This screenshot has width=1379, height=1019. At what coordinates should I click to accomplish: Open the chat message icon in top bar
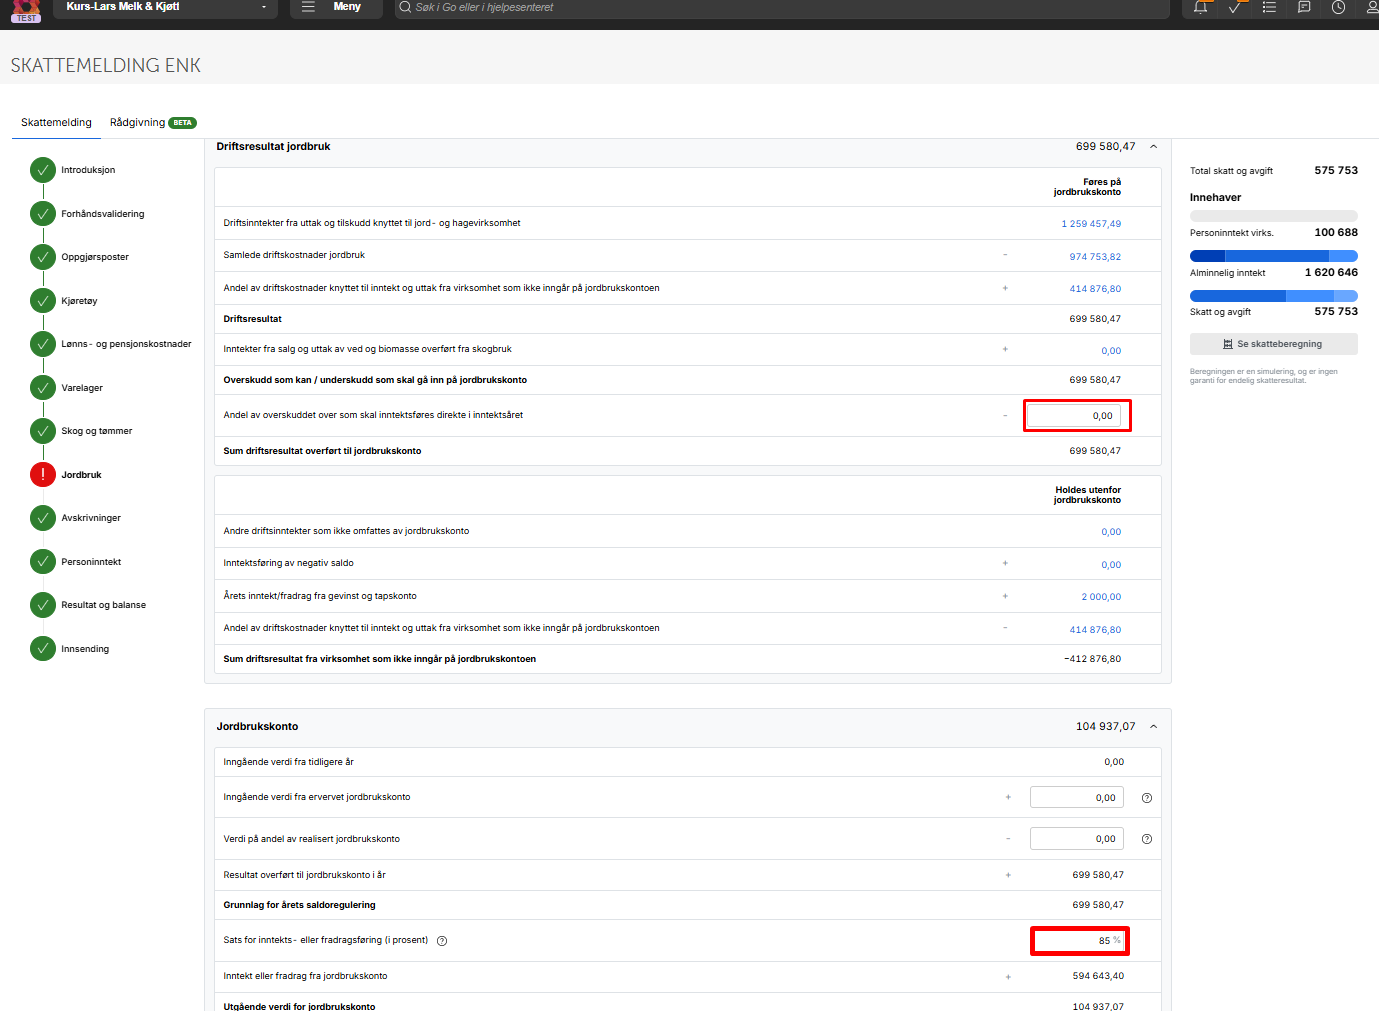[1304, 7]
